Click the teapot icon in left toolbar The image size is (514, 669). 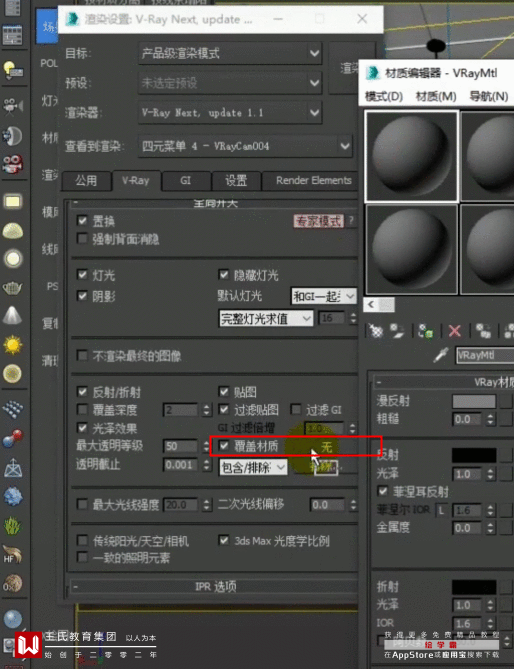click(x=12, y=288)
